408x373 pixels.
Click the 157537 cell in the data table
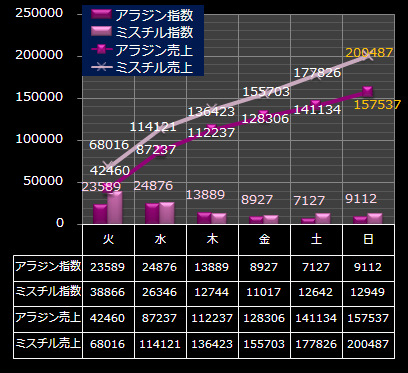[368, 318]
